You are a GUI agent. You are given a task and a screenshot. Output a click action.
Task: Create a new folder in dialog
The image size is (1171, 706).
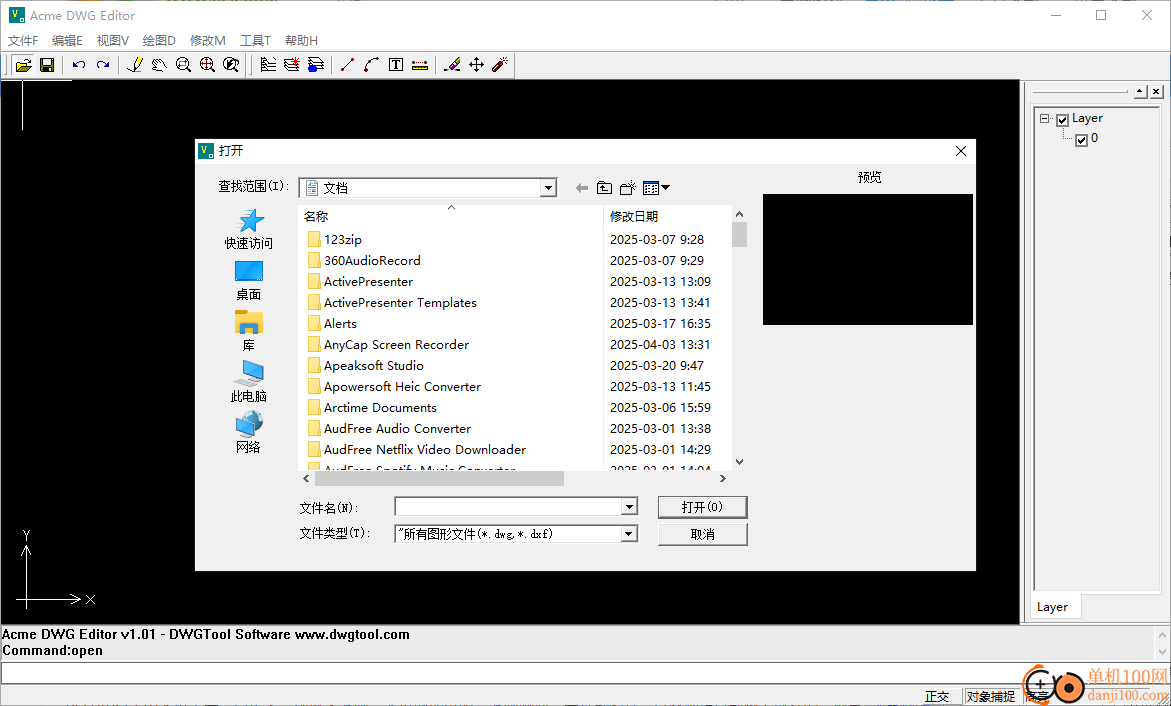click(x=627, y=188)
